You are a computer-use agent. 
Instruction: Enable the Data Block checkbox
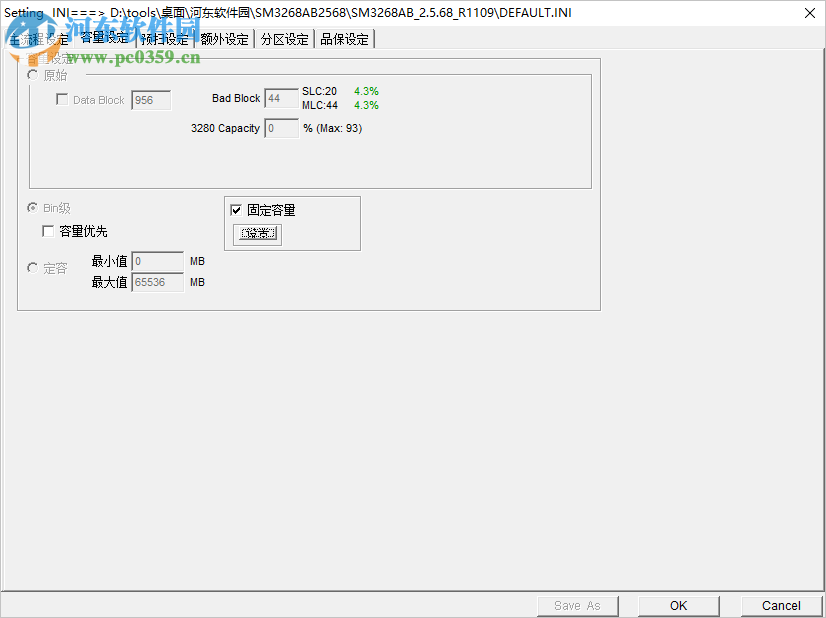pos(62,99)
